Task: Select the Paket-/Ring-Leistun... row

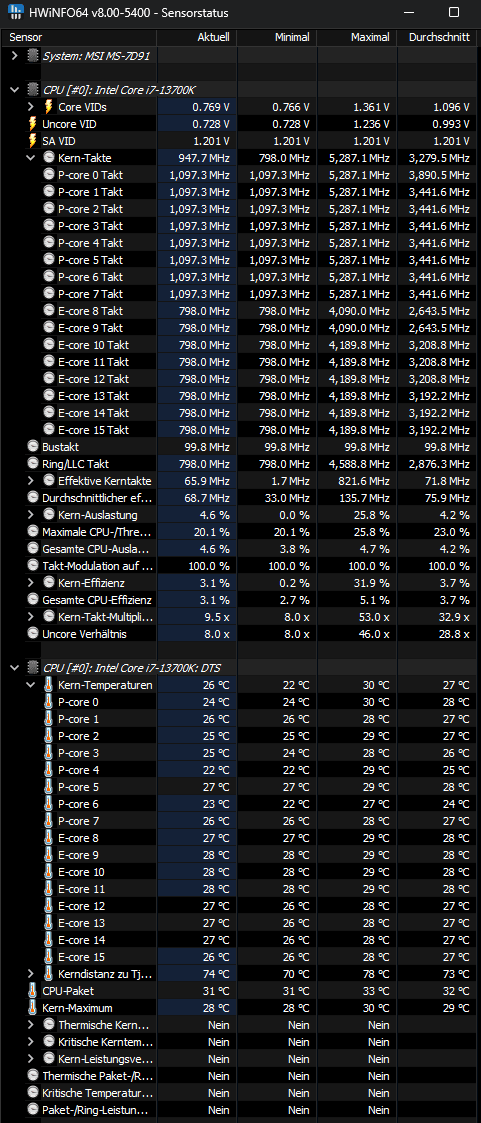Action: tap(97, 1109)
